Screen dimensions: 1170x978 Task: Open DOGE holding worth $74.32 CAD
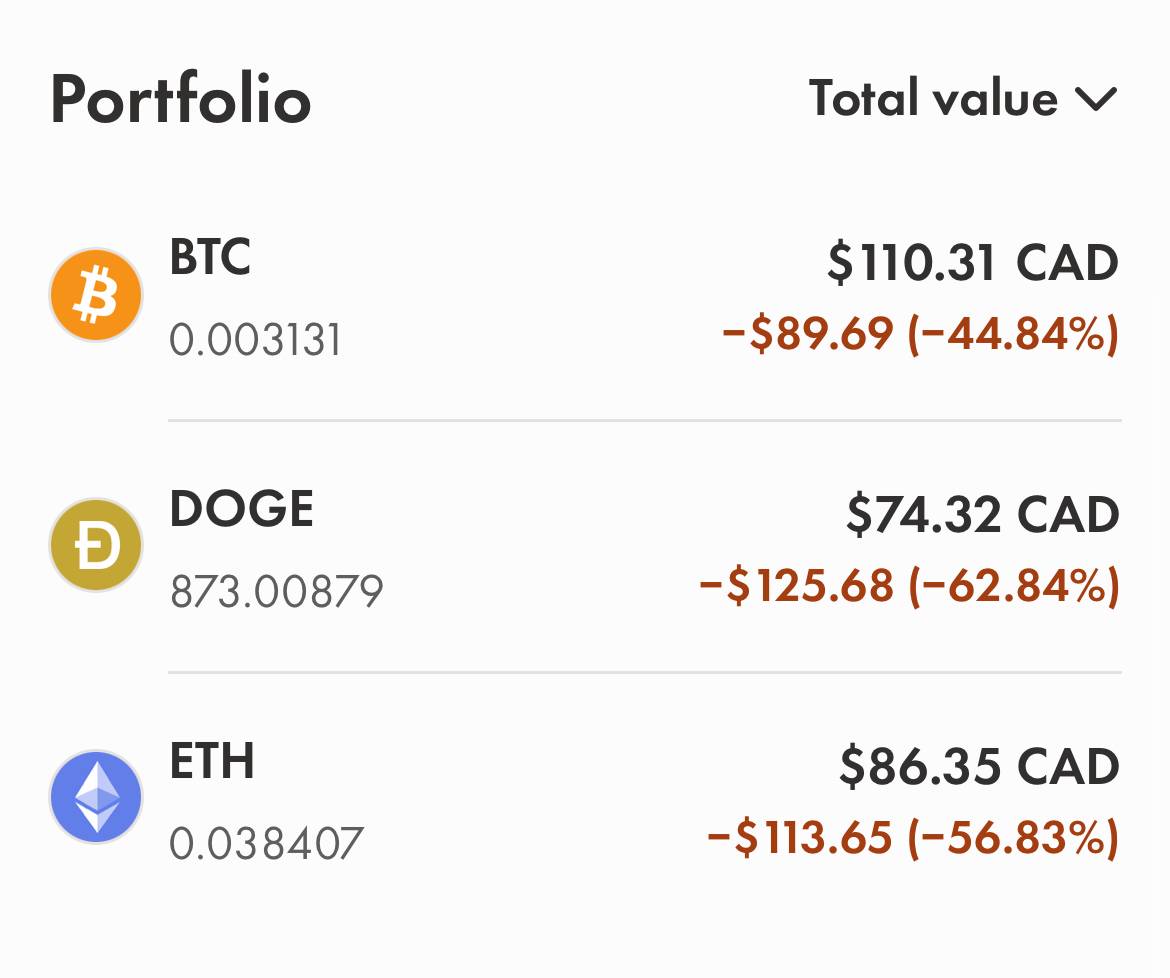[585, 547]
